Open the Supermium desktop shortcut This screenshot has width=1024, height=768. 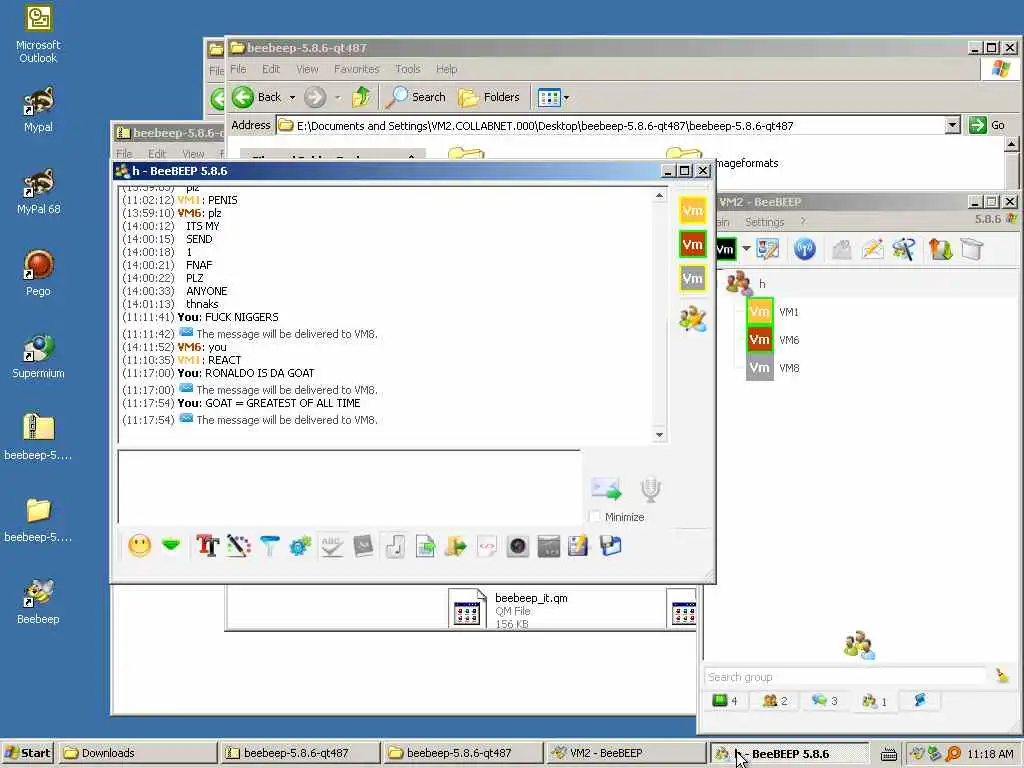tap(38, 357)
